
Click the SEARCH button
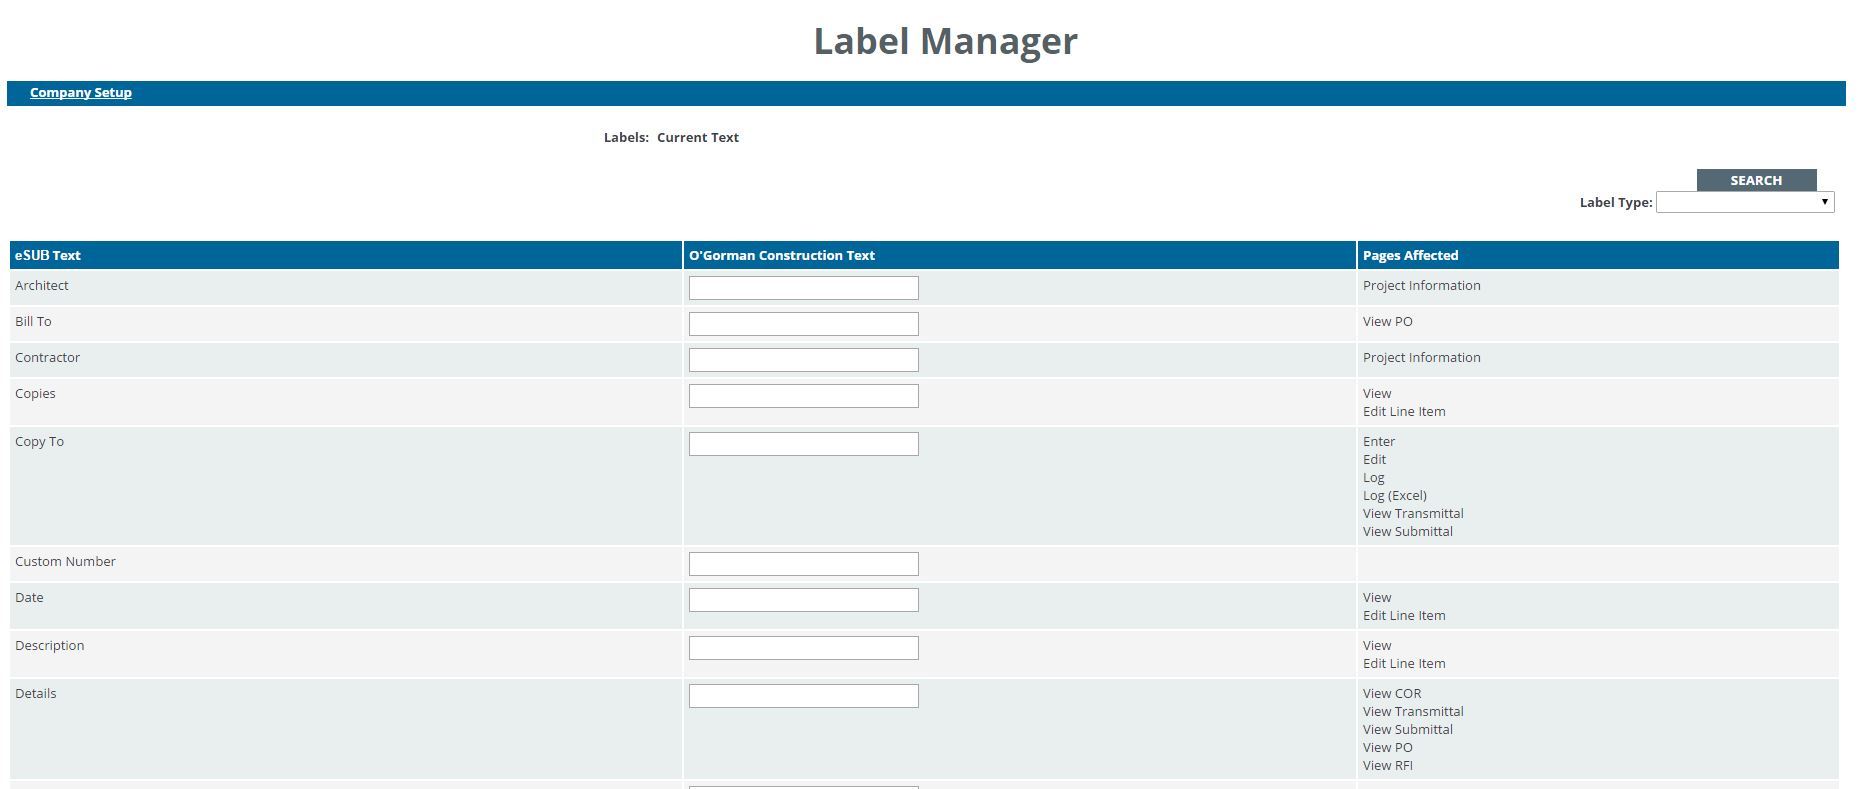click(x=1756, y=180)
